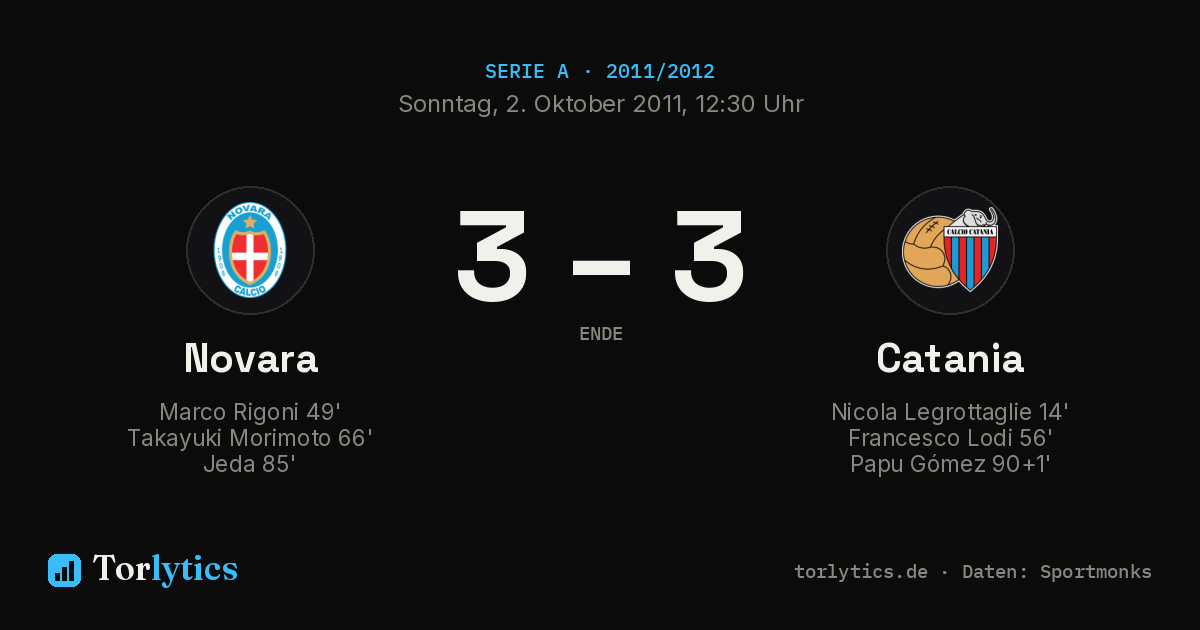Click the Daten: Sportmonks credit
Viewport: 1200px width, 630px height.
click(x=1057, y=572)
